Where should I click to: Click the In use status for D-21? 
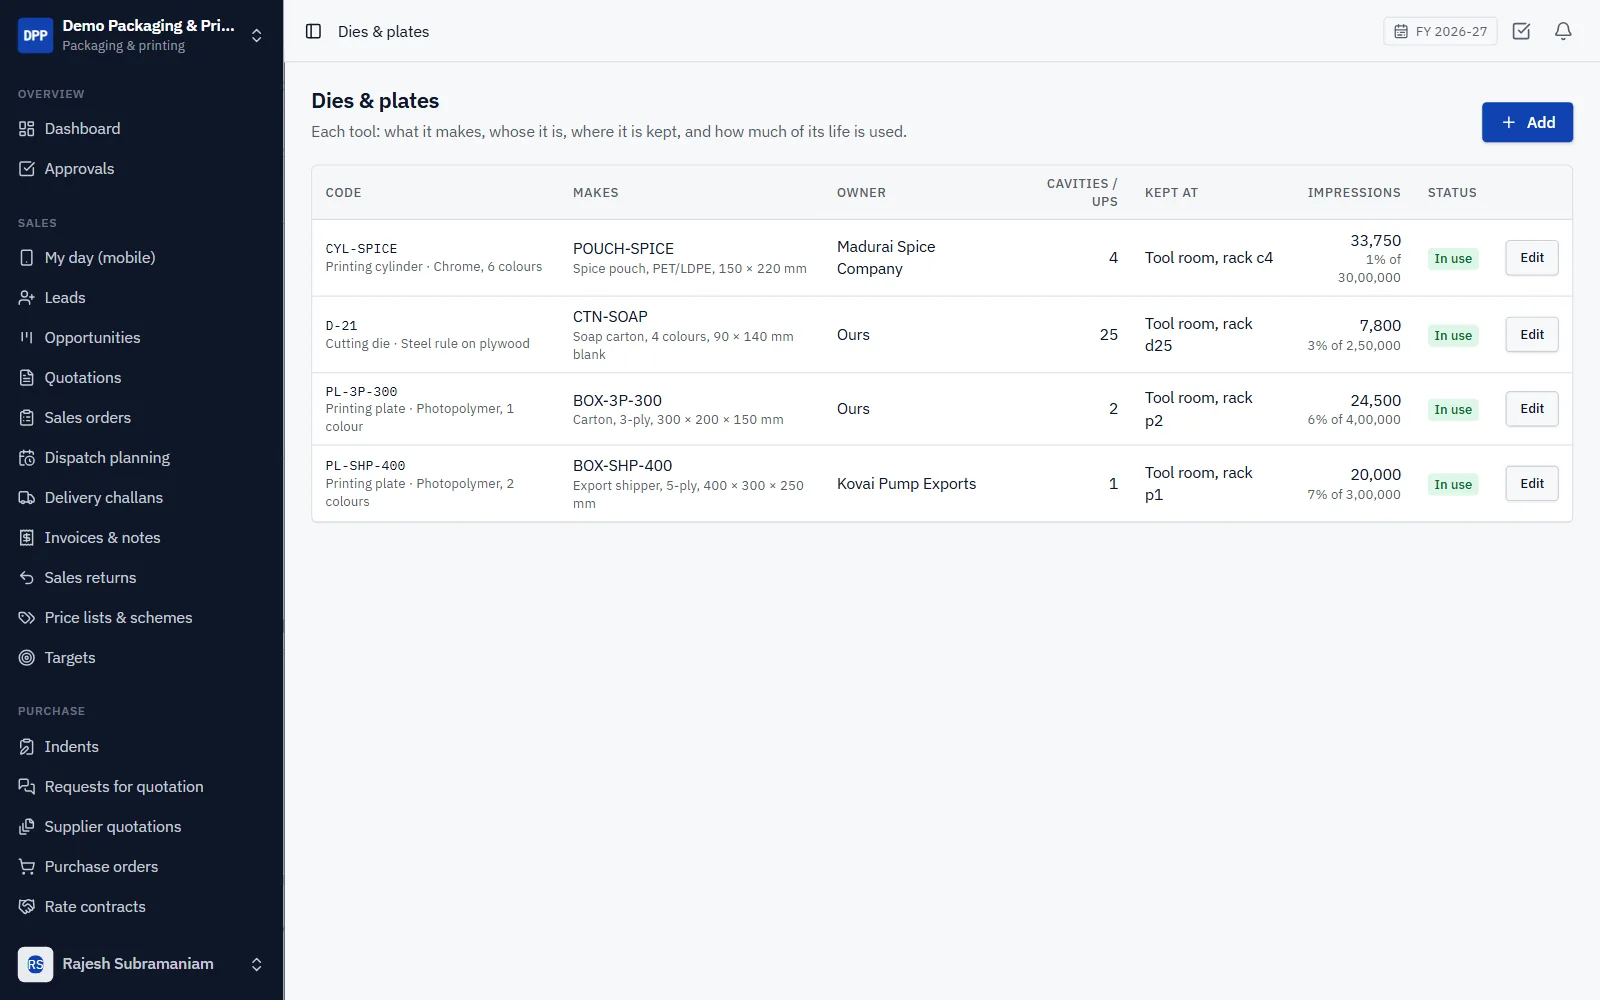click(x=1453, y=336)
